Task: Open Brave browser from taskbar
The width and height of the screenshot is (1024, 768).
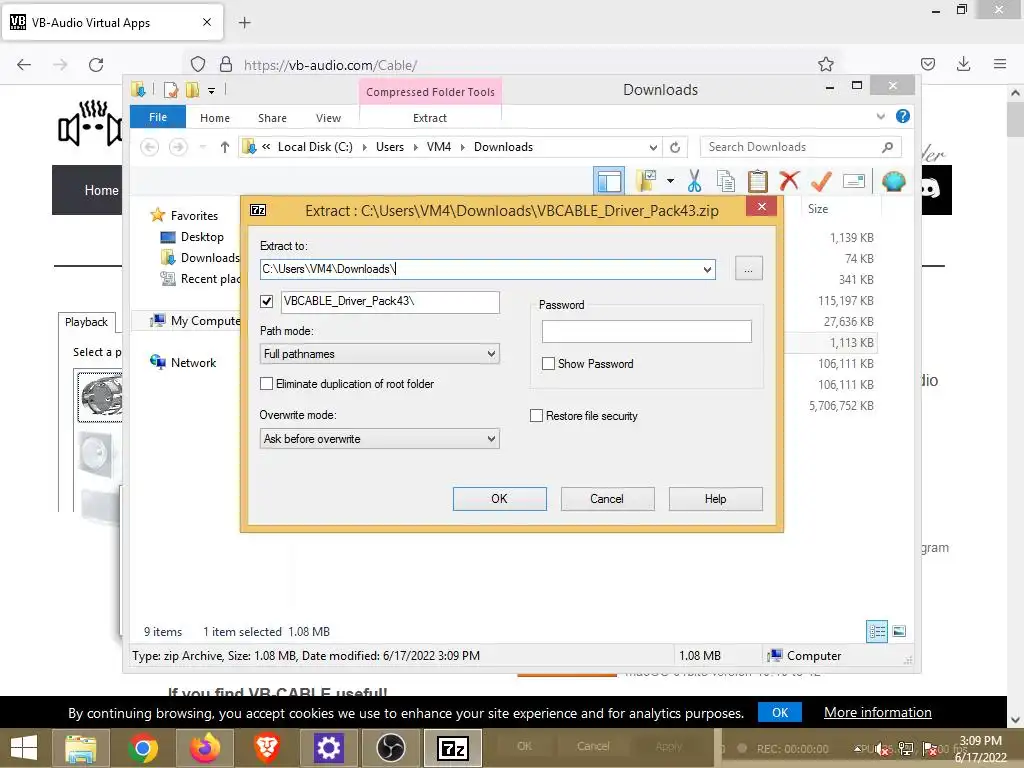Action: coord(266,748)
